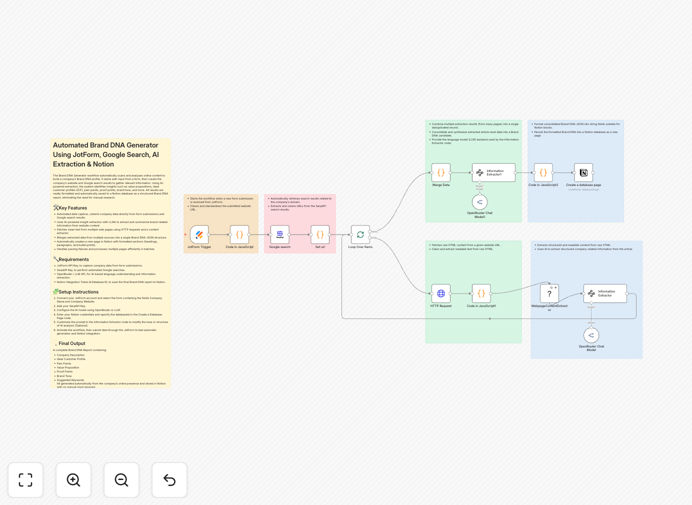Click the 'Automated Brand DNA Generator' title text
The image size is (692, 505).
[106, 155]
